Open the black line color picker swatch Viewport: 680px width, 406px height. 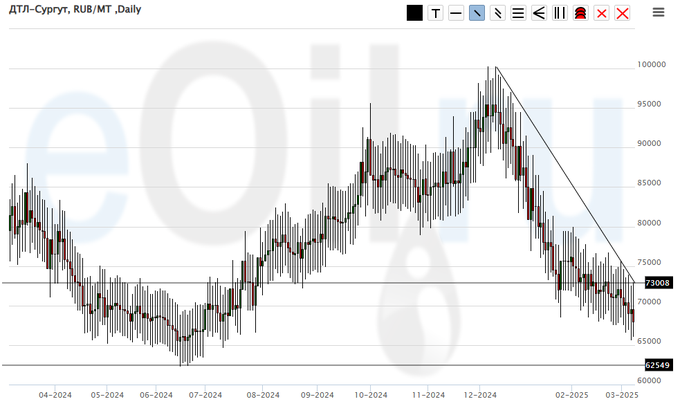coord(415,13)
